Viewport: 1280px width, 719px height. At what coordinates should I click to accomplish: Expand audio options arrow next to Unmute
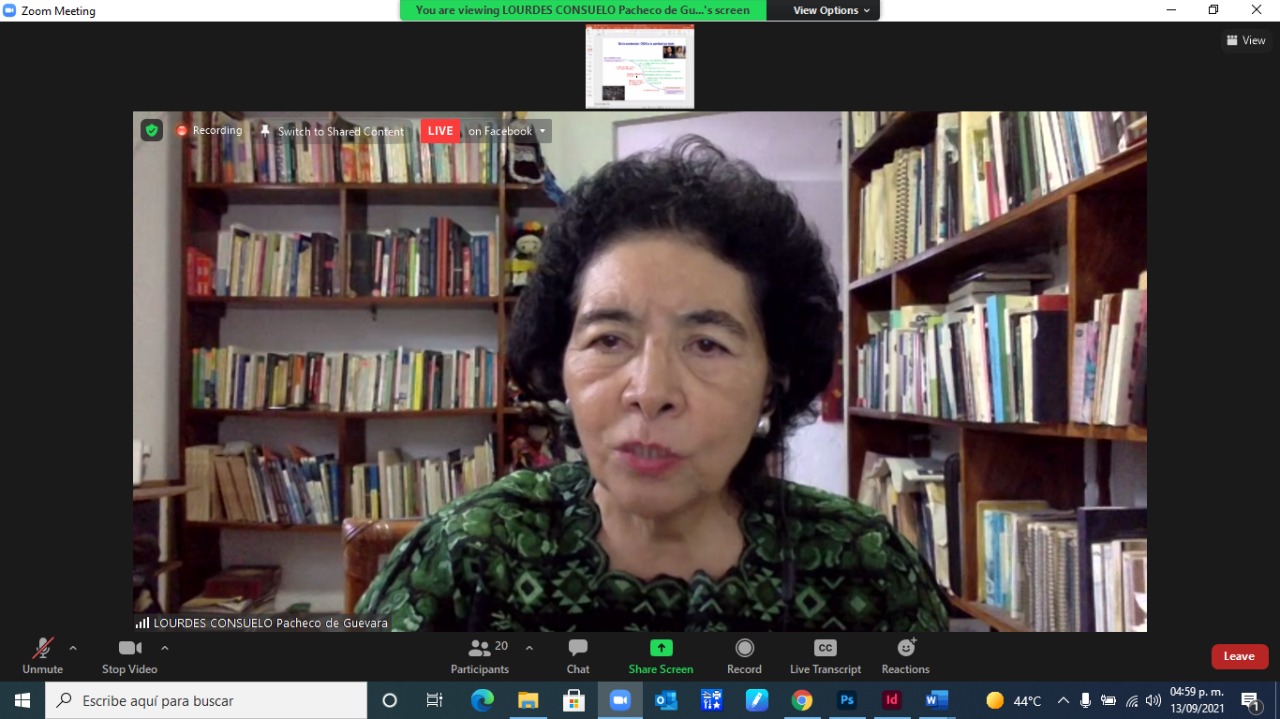click(x=73, y=648)
